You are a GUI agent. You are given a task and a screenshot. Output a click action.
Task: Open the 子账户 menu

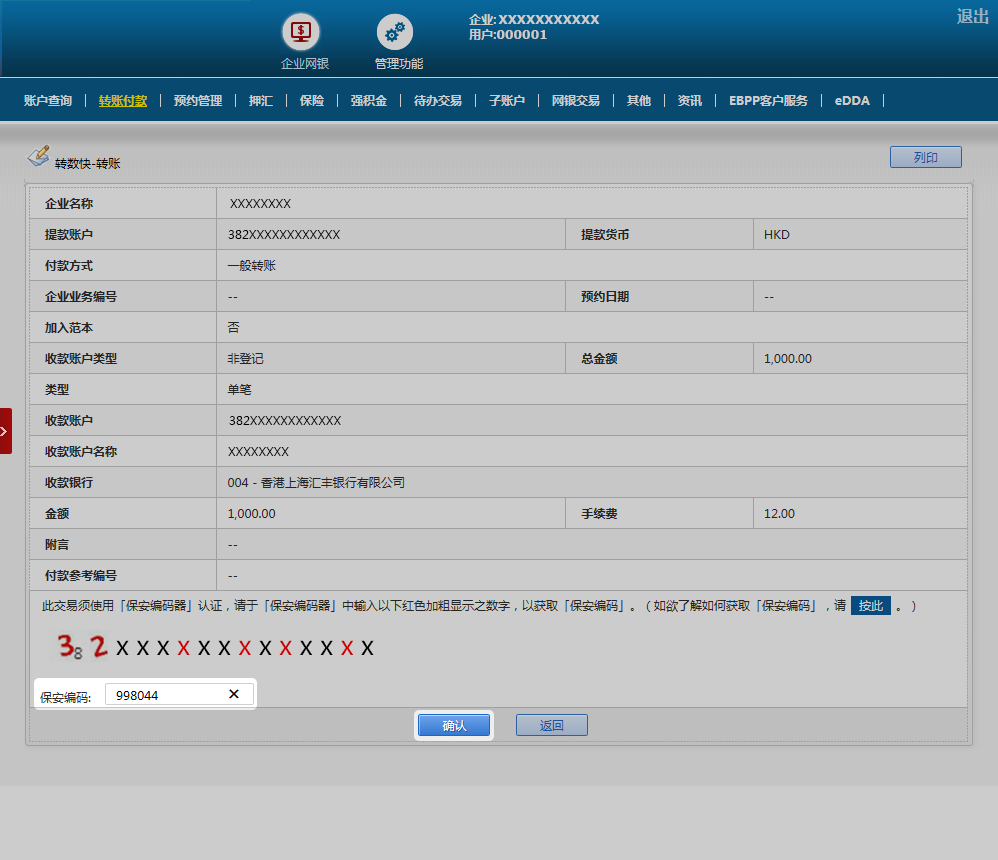507,101
